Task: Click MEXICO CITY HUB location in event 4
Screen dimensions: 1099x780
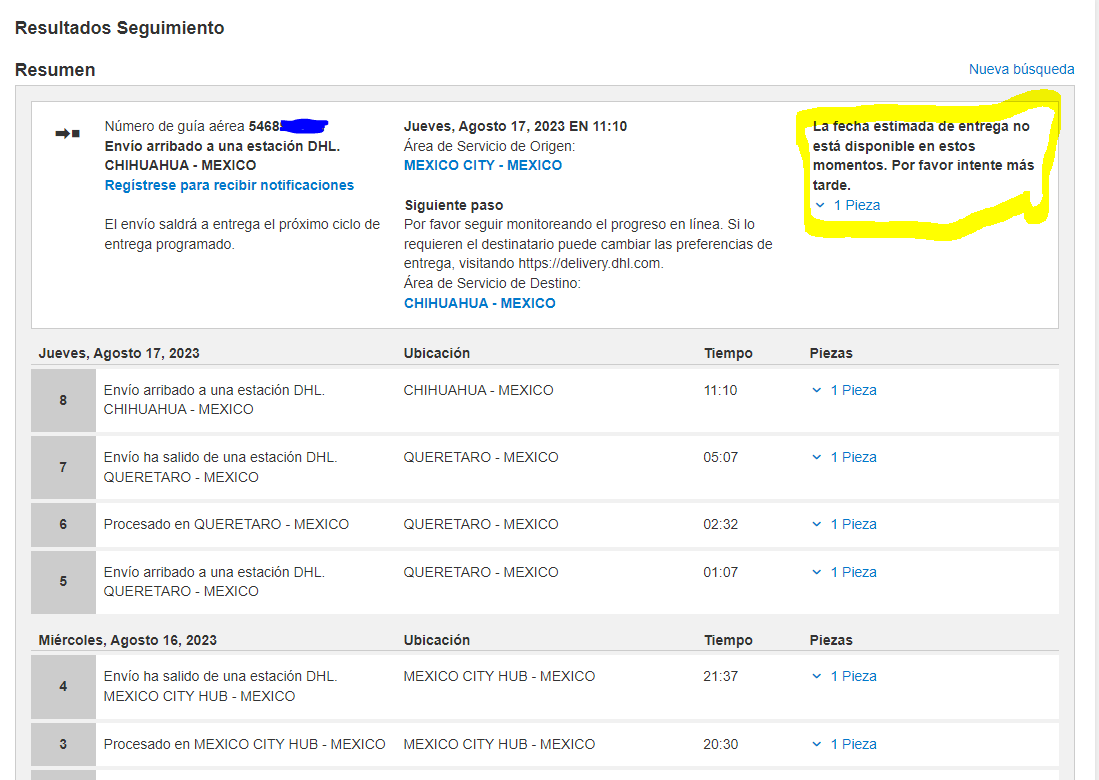Action: 499,676
